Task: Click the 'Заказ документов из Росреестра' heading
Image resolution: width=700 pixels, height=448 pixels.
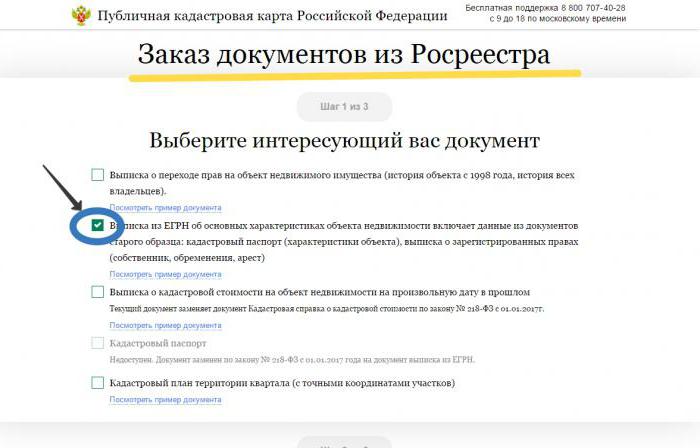Action: click(x=344, y=54)
